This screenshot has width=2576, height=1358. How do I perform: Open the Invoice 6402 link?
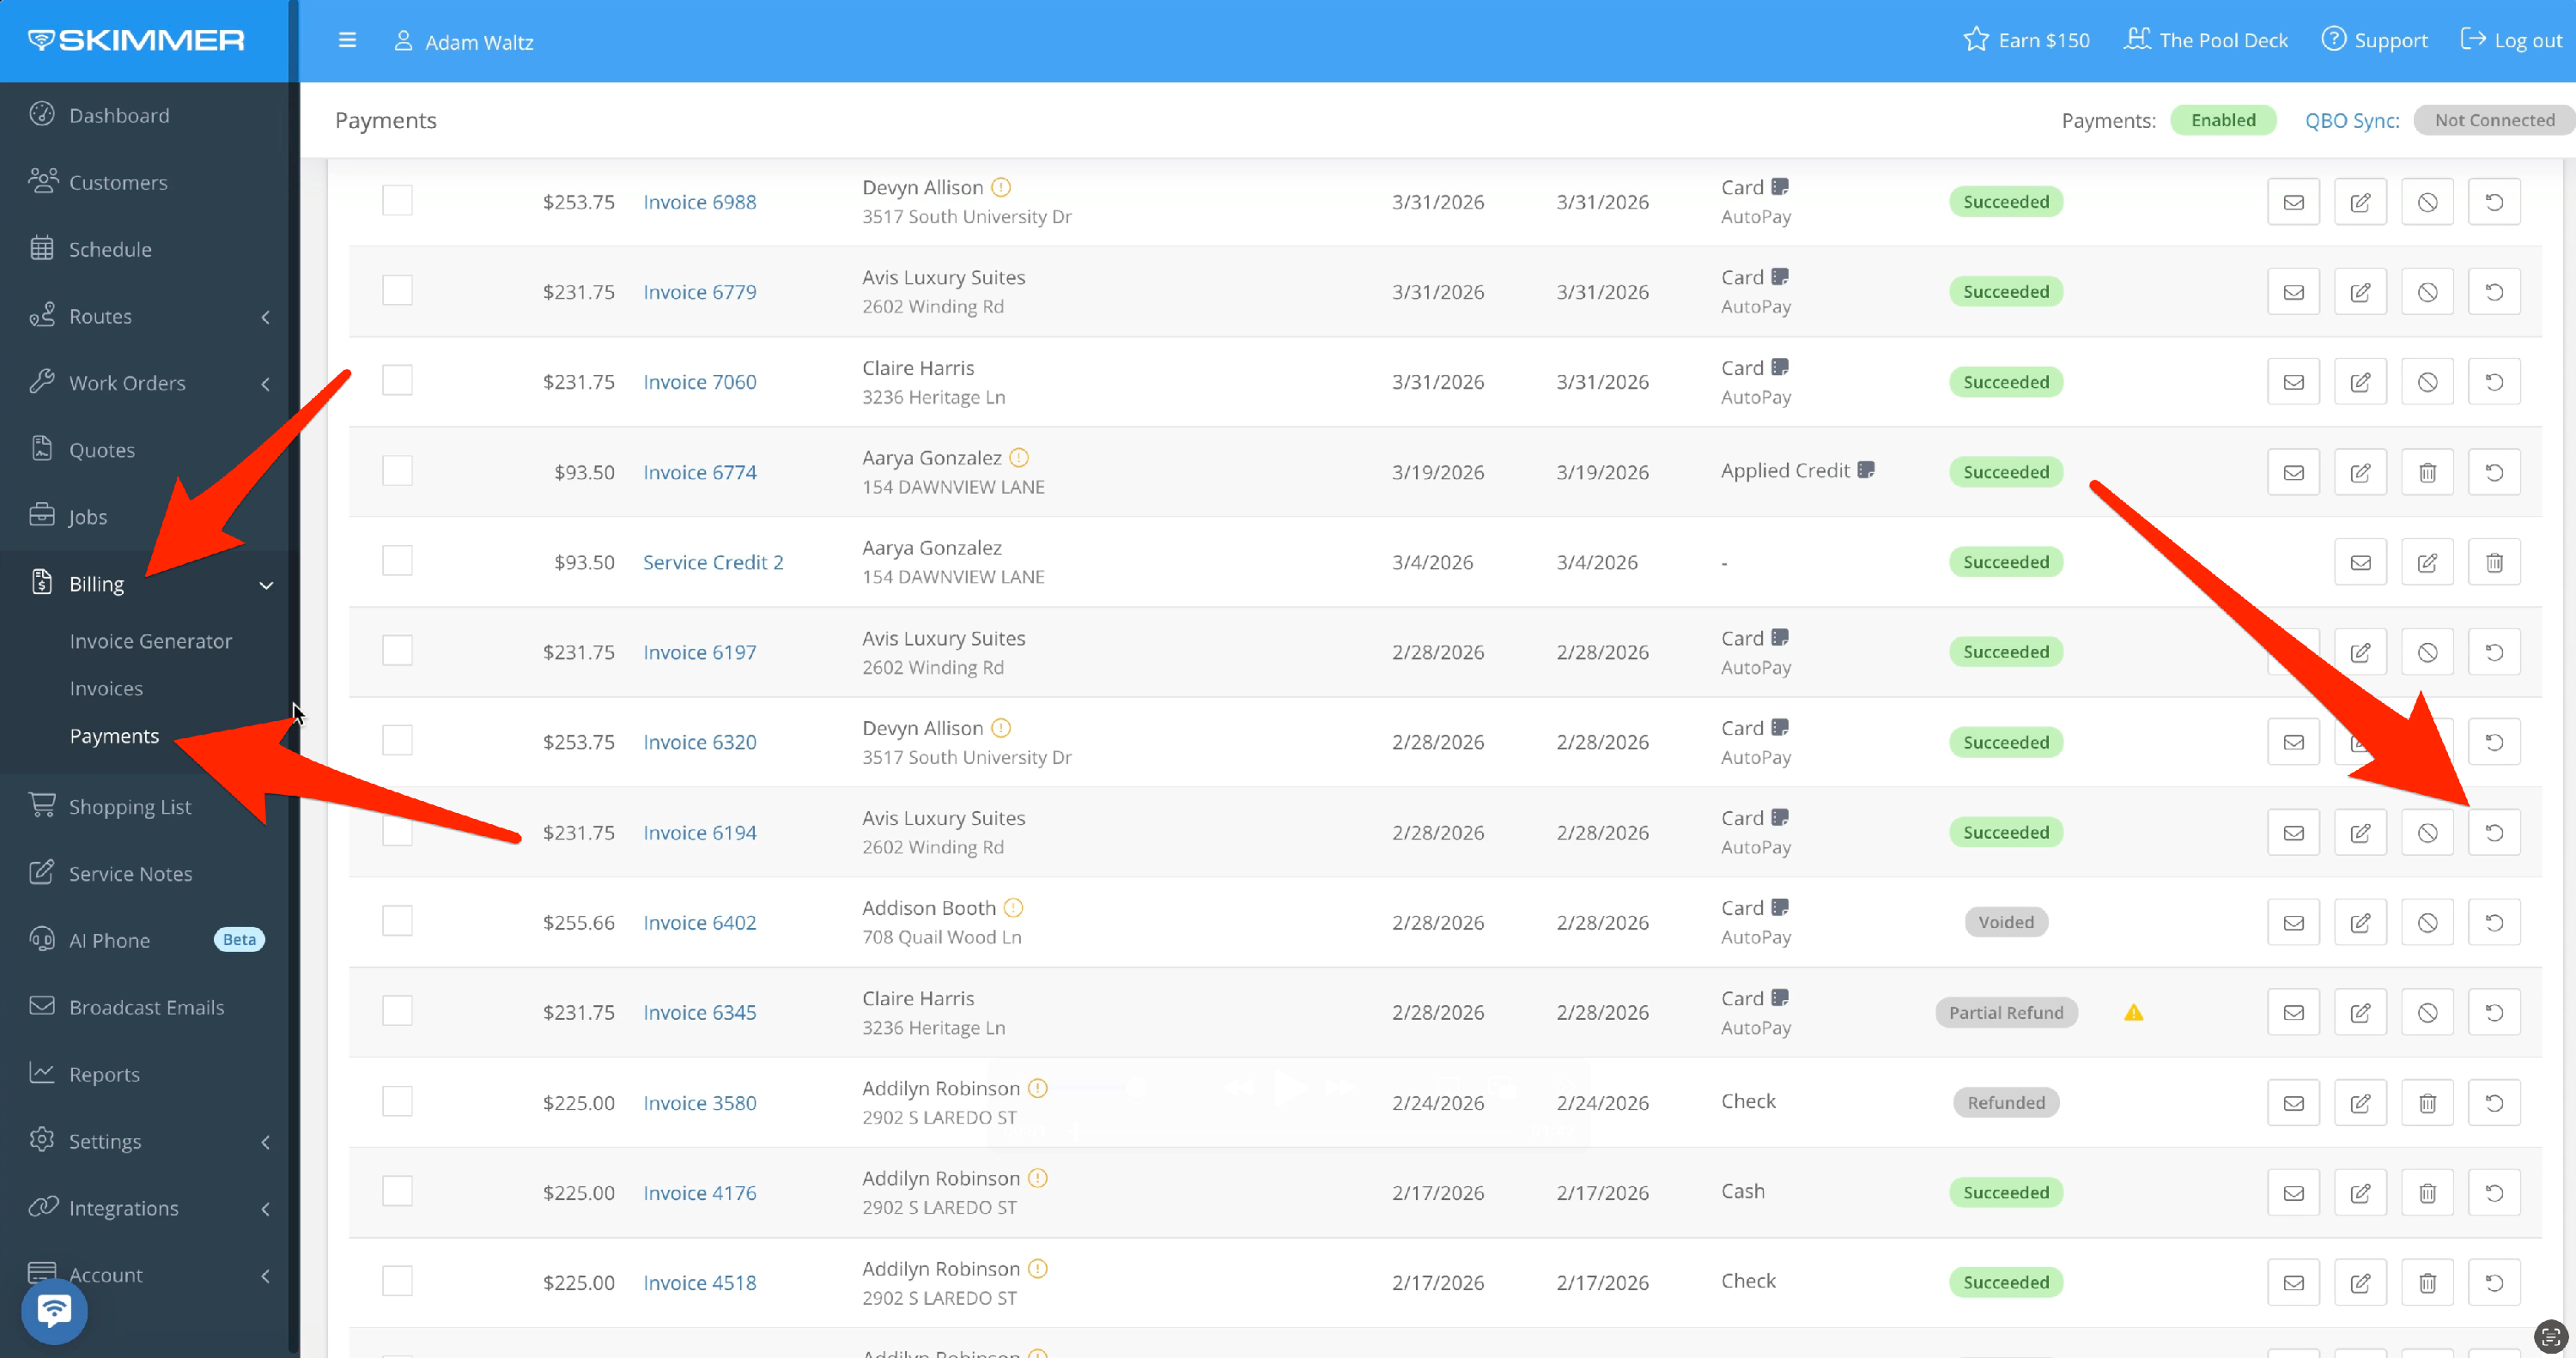click(x=699, y=922)
